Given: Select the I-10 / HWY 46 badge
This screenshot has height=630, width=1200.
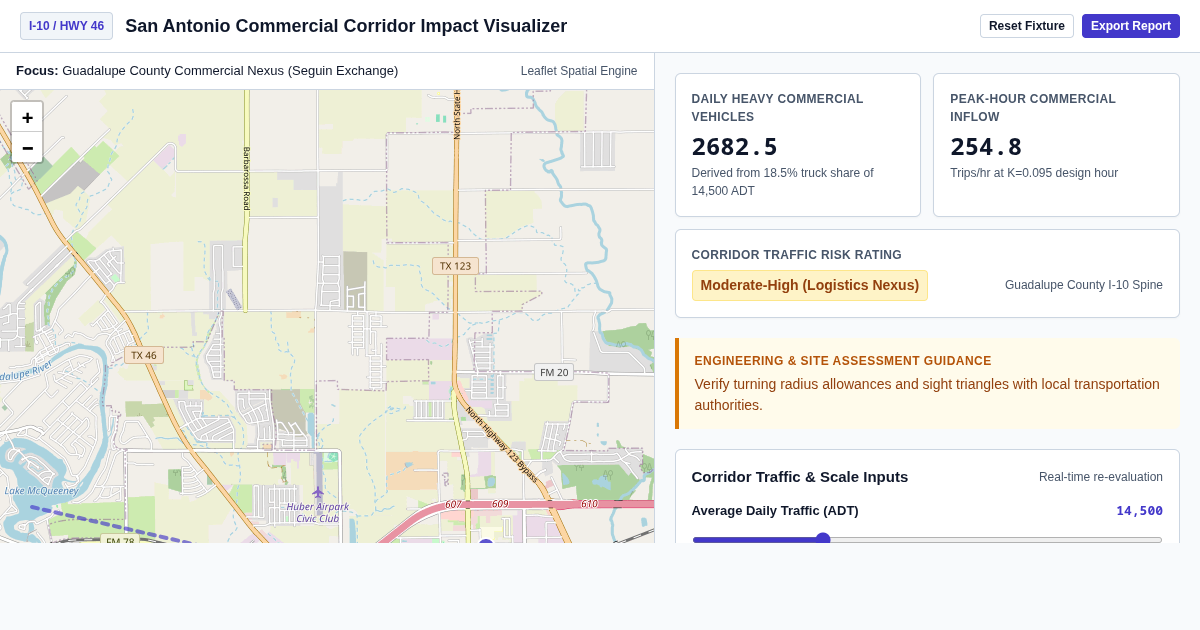Looking at the screenshot, I should click(x=66, y=26).
